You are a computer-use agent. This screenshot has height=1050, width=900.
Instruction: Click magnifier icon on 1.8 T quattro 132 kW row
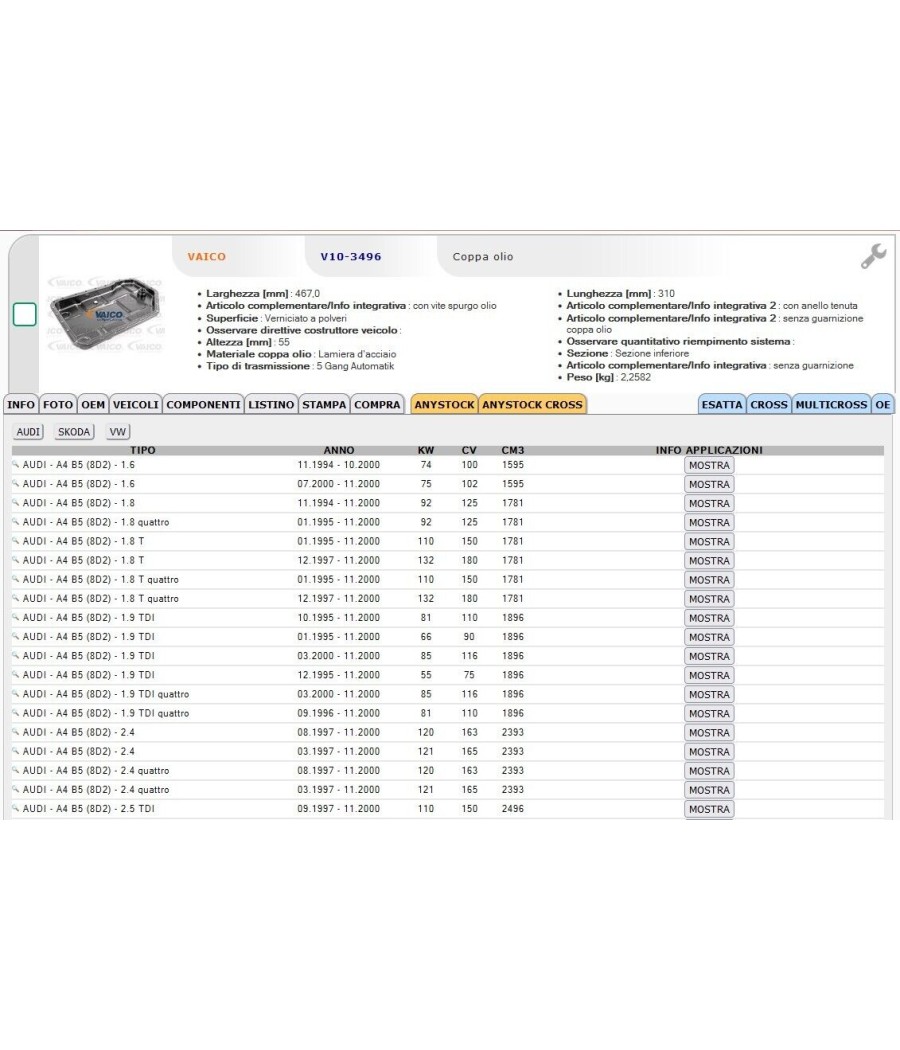[16, 599]
